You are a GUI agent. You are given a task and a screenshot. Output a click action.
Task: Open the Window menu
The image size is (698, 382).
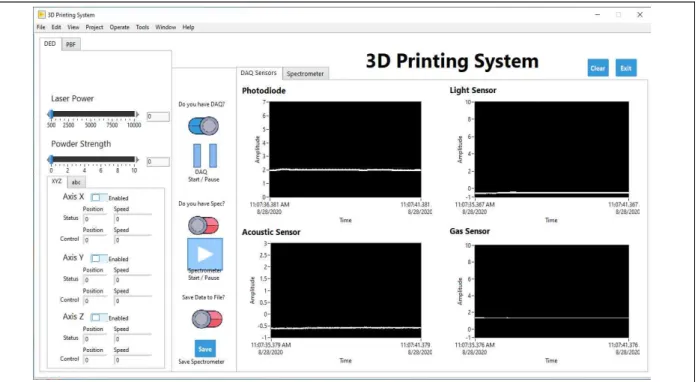(166, 27)
